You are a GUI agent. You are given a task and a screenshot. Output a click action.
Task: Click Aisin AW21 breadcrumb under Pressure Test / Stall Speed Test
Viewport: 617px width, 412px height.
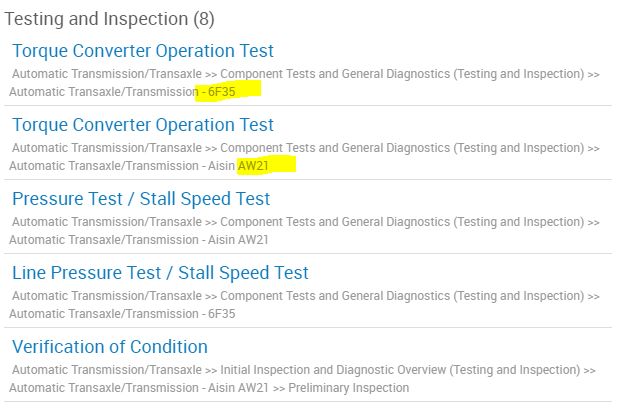239,239
